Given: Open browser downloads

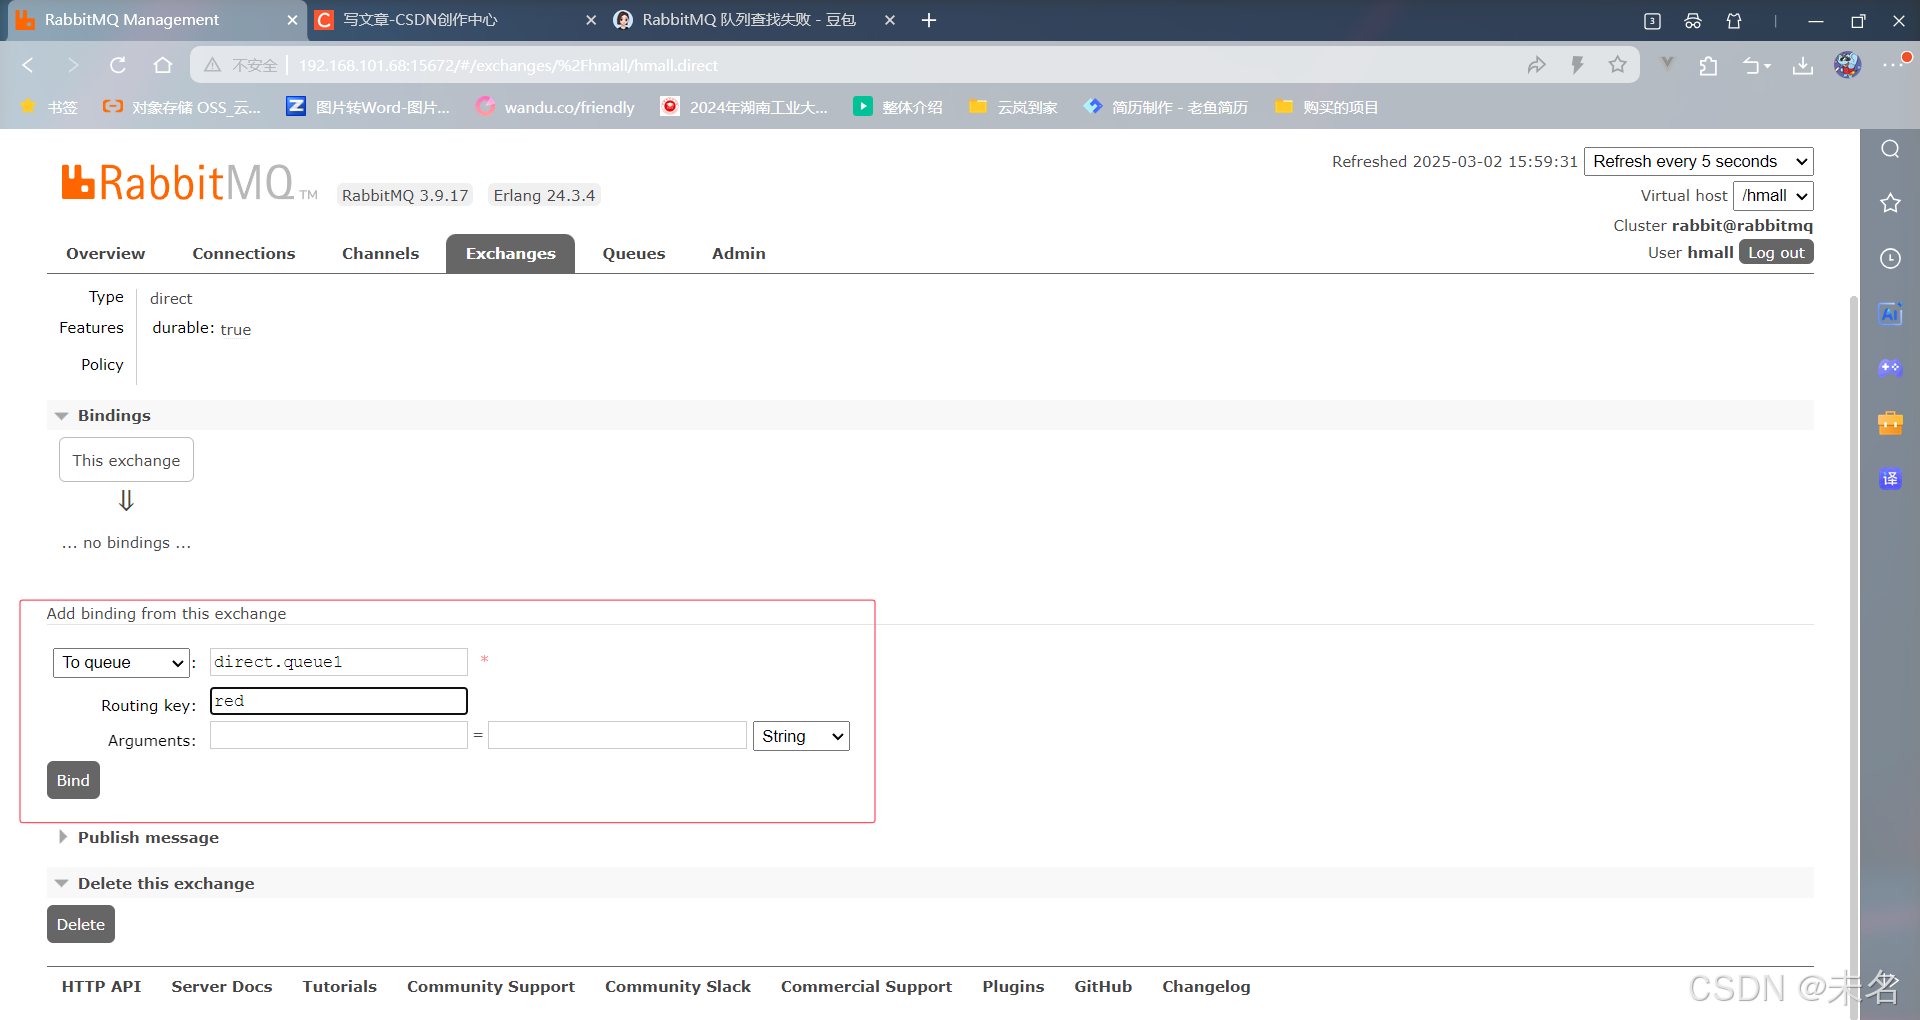Looking at the screenshot, I should click(x=1802, y=66).
